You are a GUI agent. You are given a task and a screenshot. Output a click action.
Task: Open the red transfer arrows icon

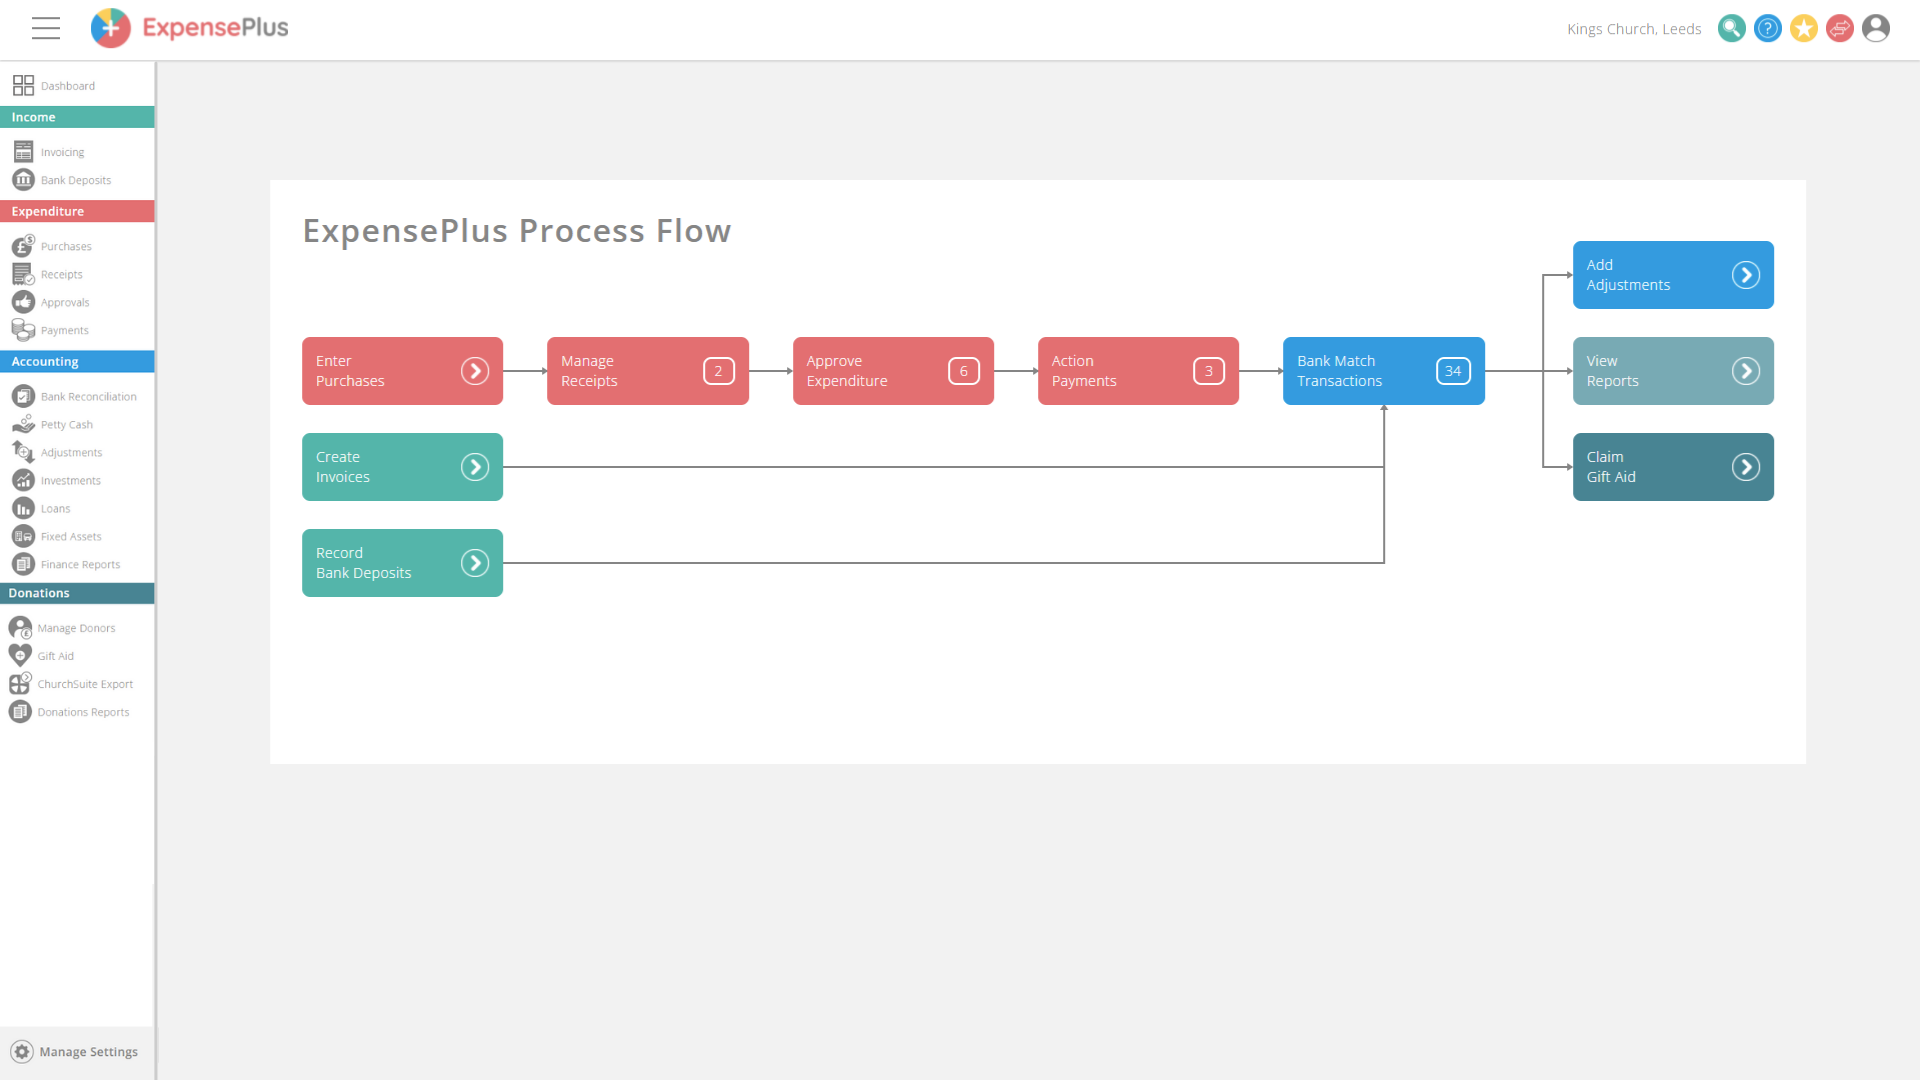click(x=1840, y=28)
